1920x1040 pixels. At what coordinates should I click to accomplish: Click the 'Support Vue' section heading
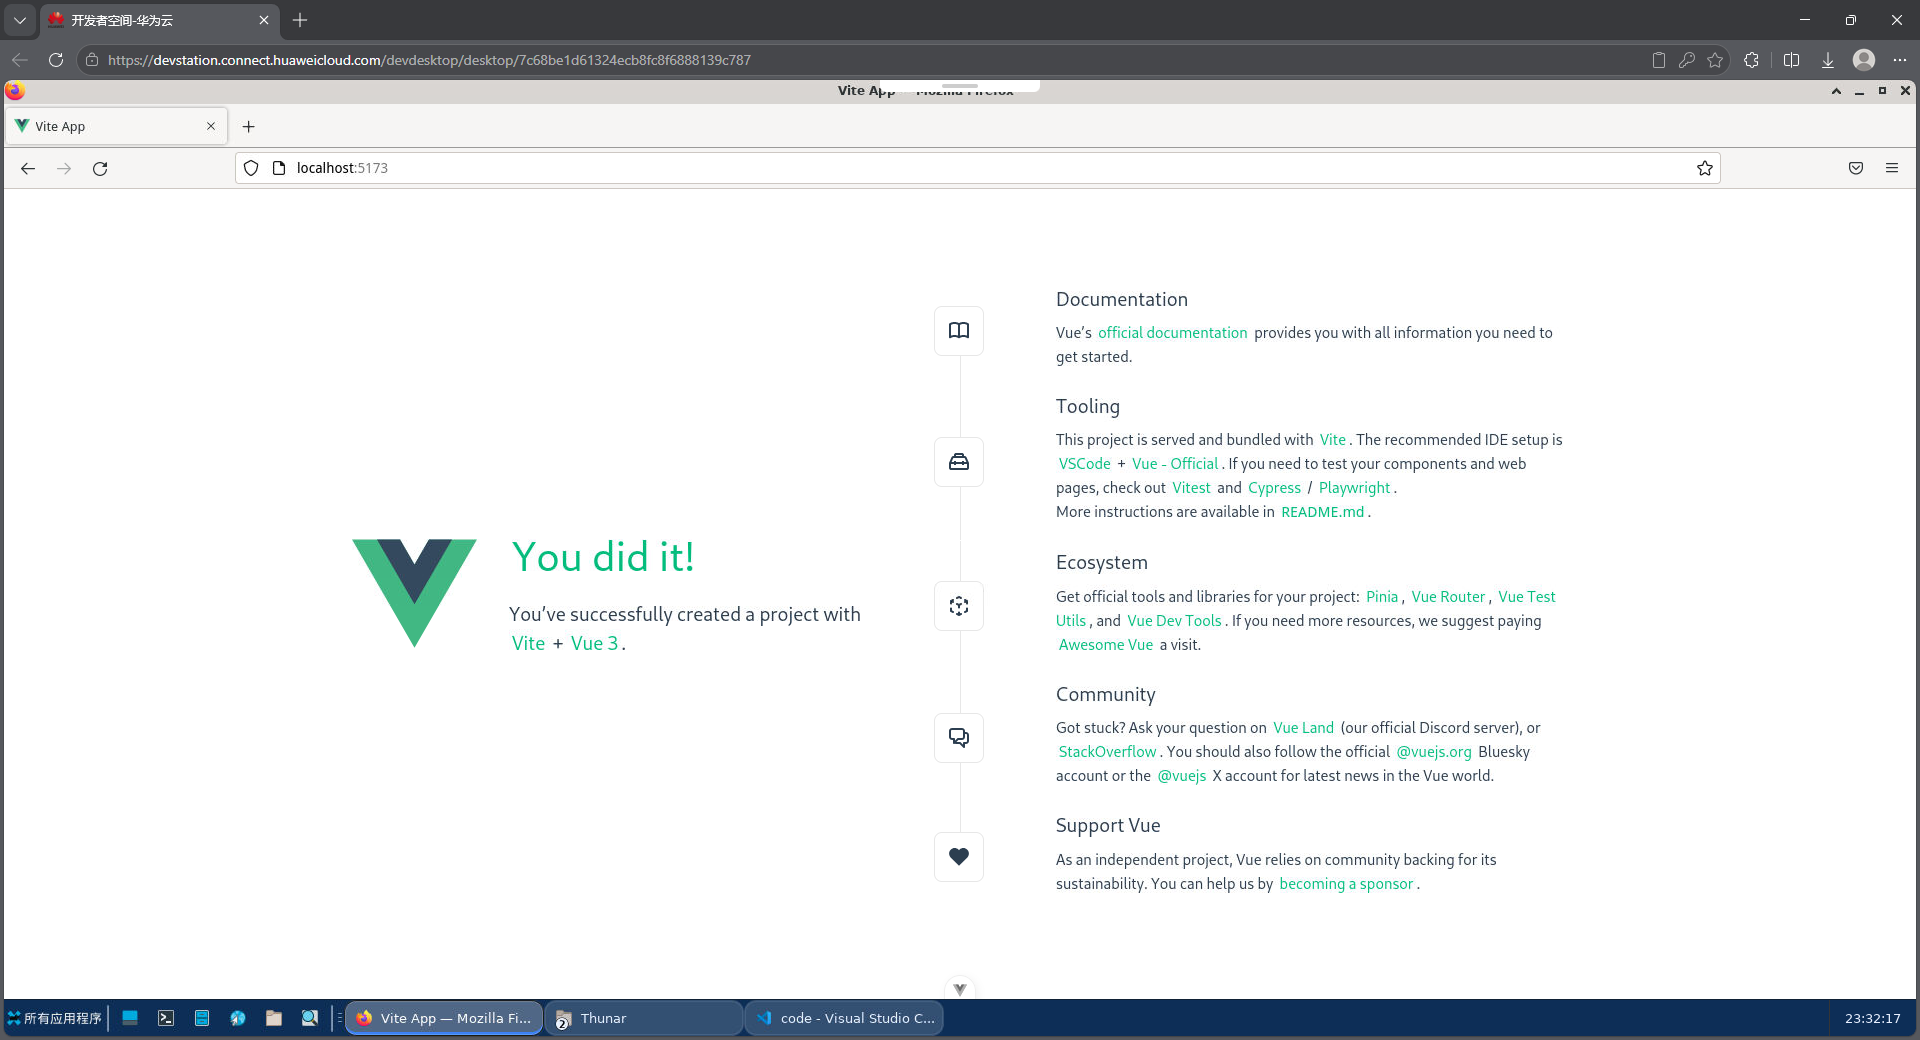click(x=1108, y=826)
